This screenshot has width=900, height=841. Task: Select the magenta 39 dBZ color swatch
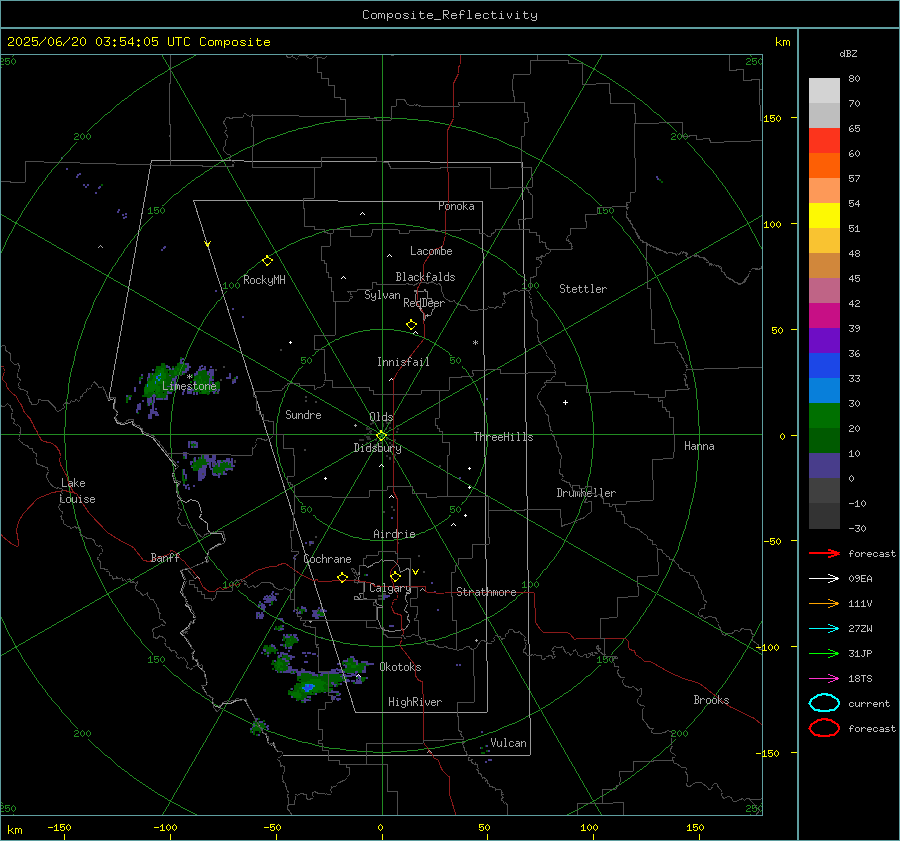coord(824,315)
